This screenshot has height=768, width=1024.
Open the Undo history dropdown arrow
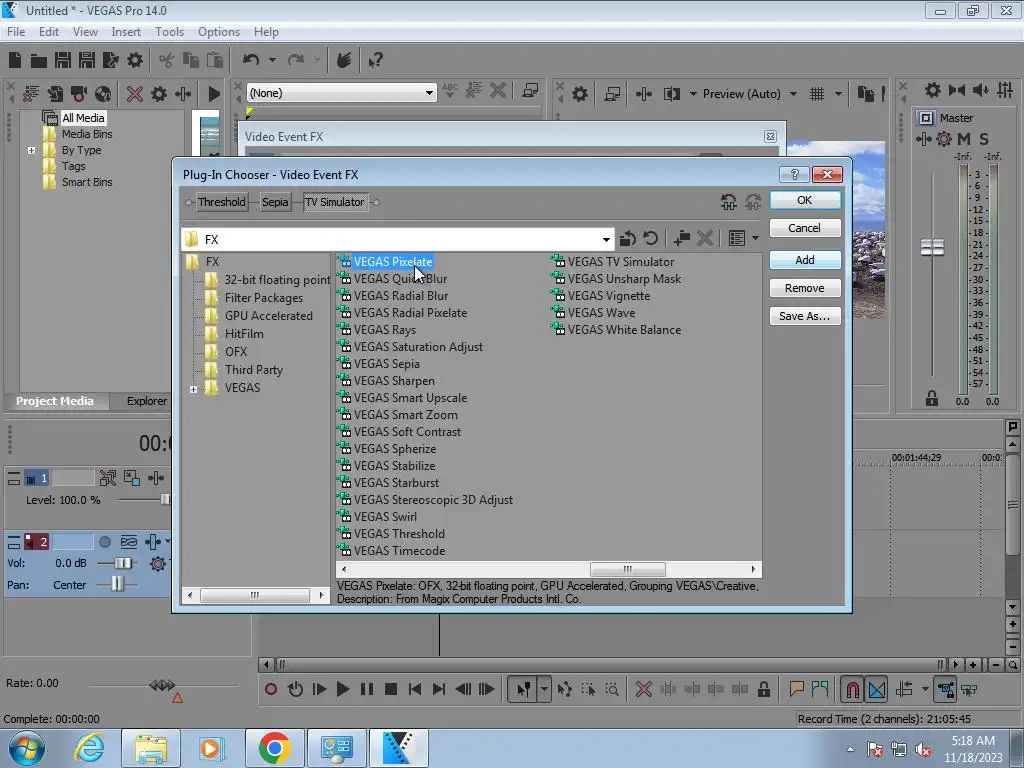pyautogui.click(x=272, y=60)
